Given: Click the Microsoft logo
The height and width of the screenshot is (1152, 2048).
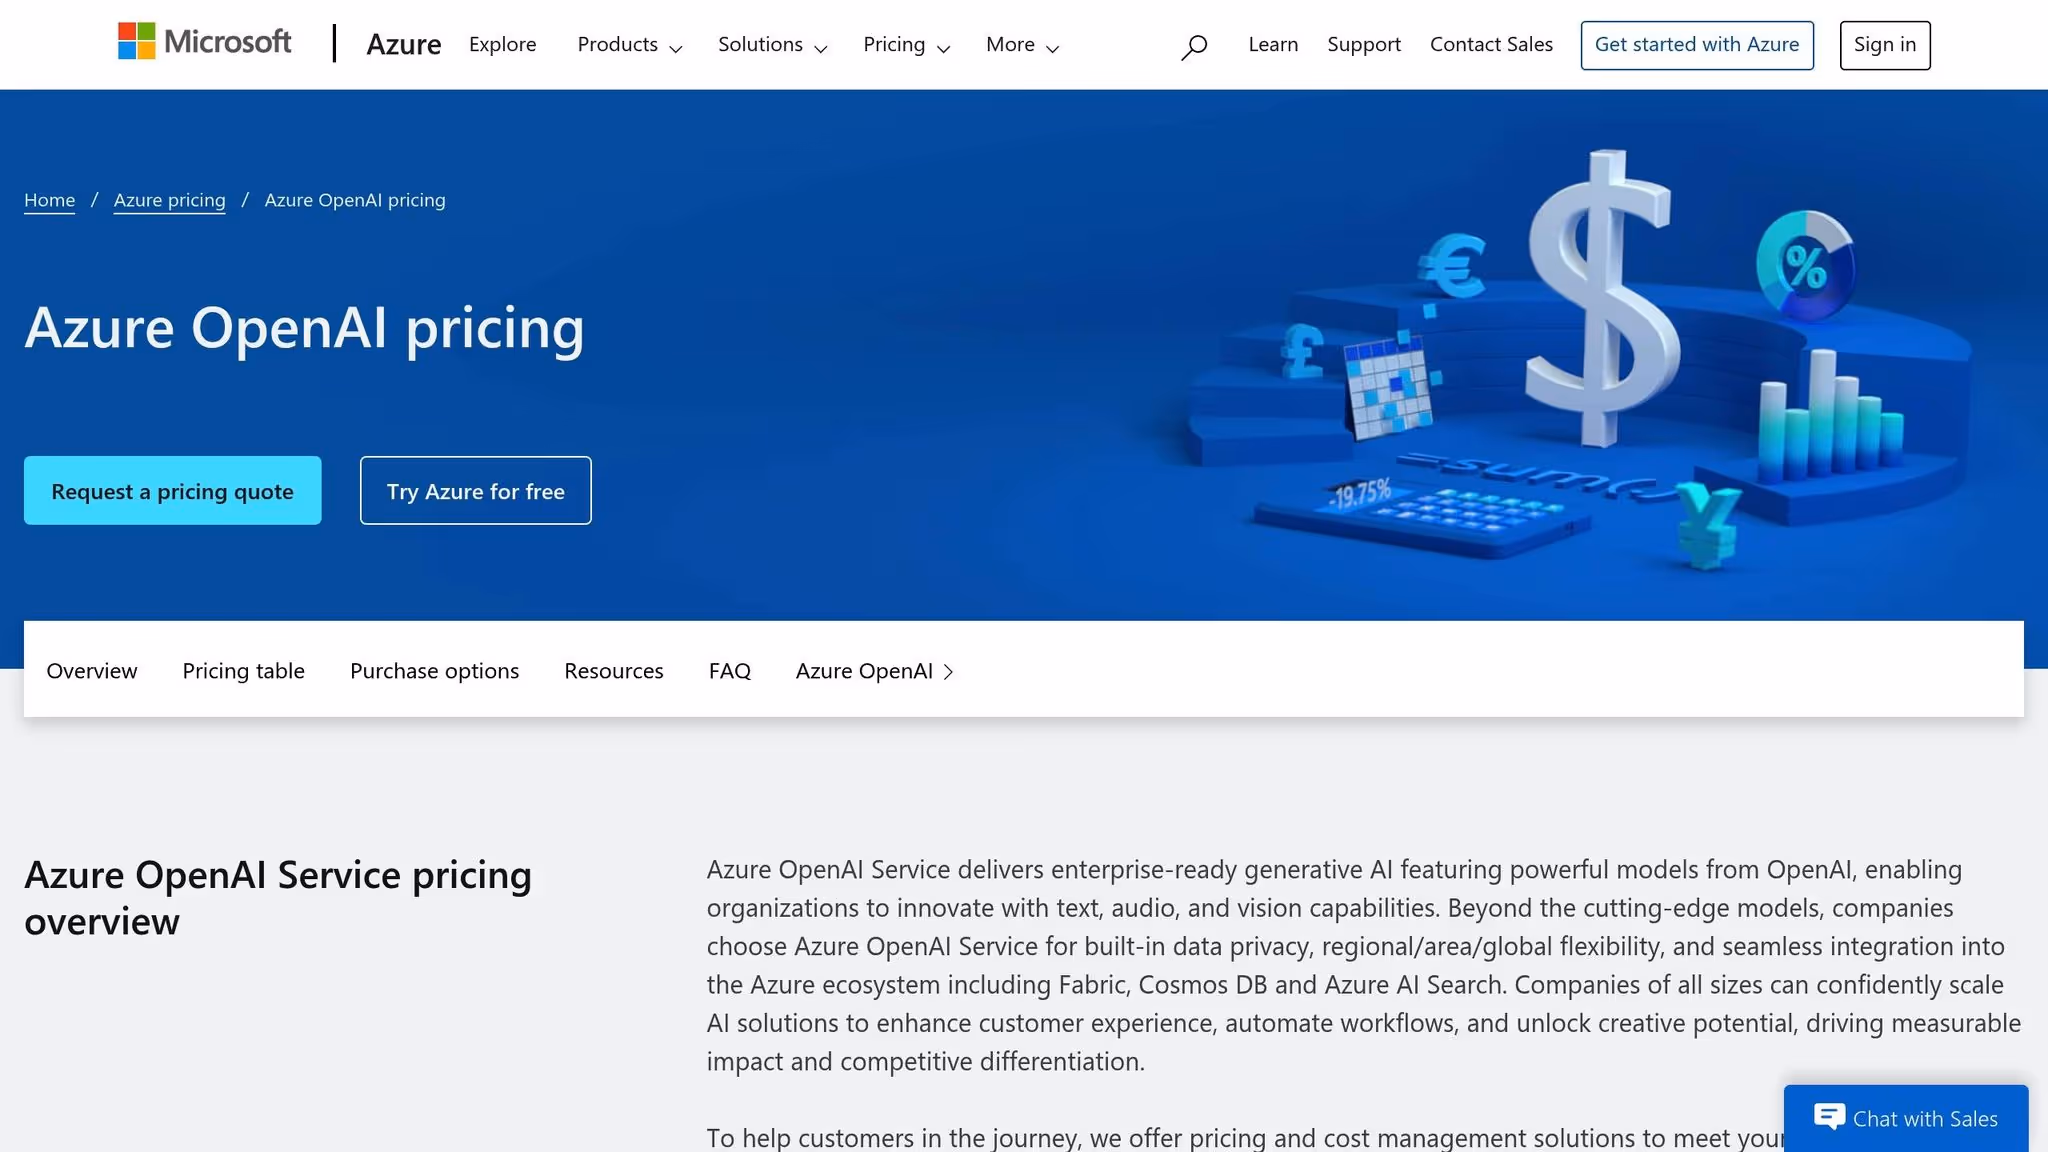Looking at the screenshot, I should pyautogui.click(x=205, y=42).
